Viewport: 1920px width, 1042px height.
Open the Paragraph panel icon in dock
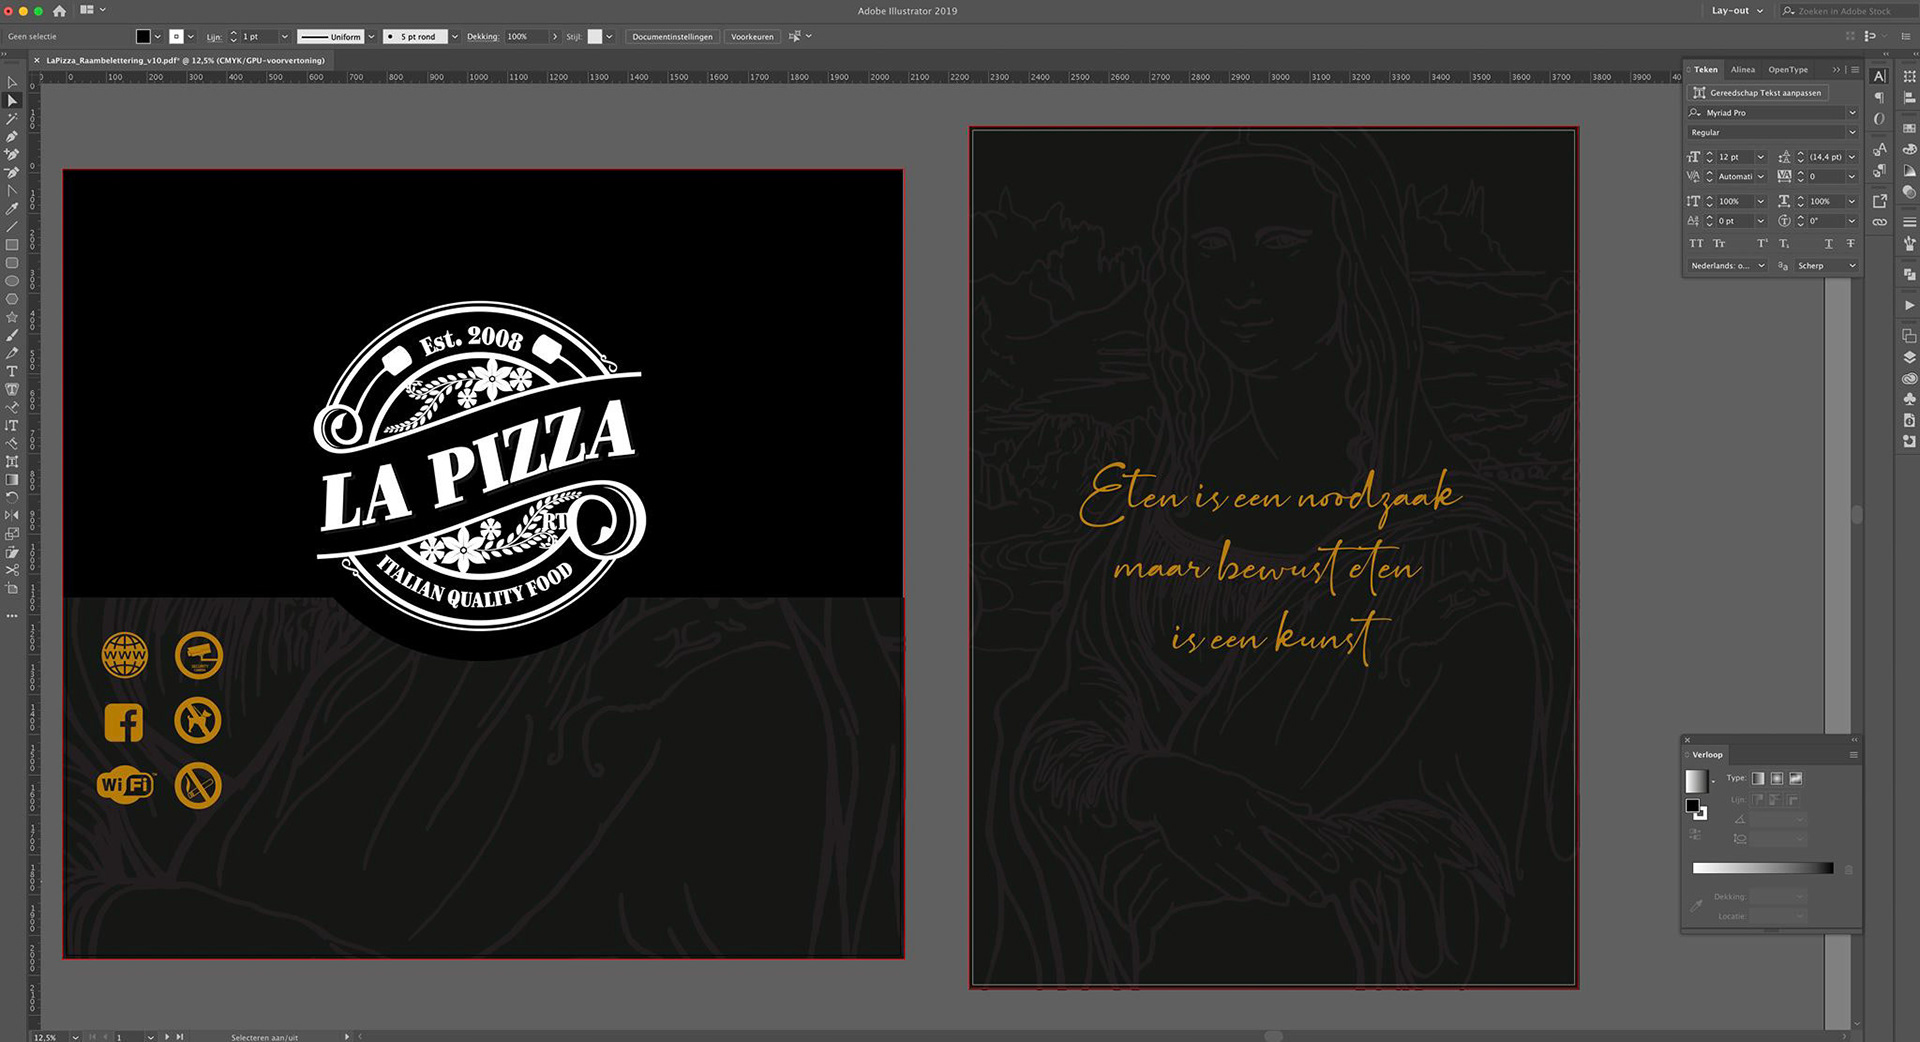(x=1879, y=98)
